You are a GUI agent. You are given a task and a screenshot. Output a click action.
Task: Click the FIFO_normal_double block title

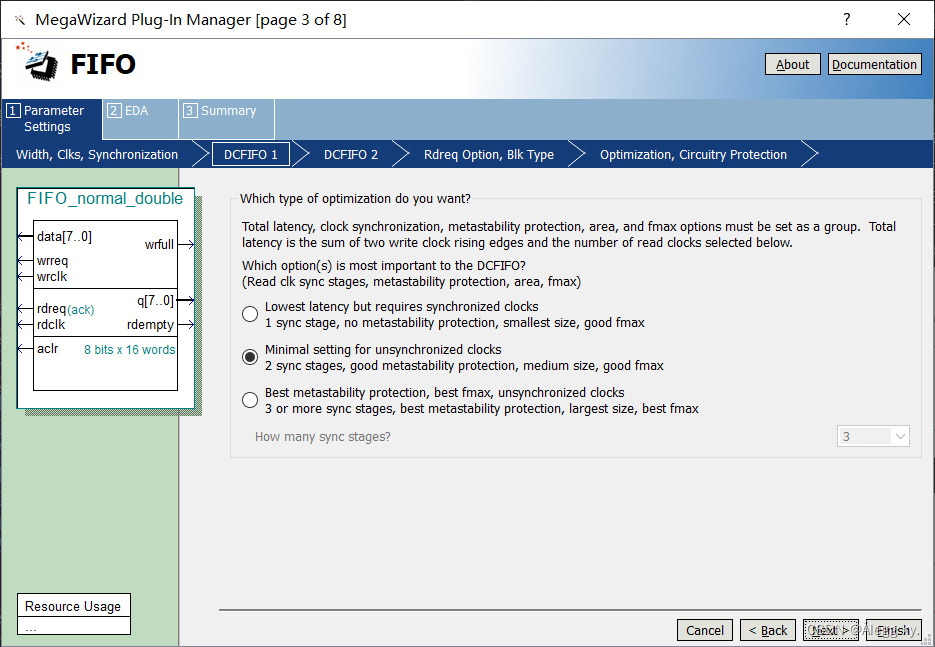(x=105, y=199)
